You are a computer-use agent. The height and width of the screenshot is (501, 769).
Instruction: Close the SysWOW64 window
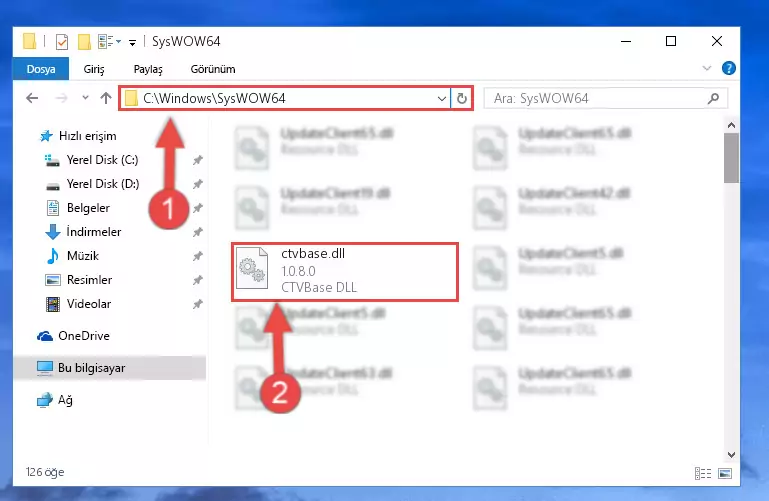point(717,41)
